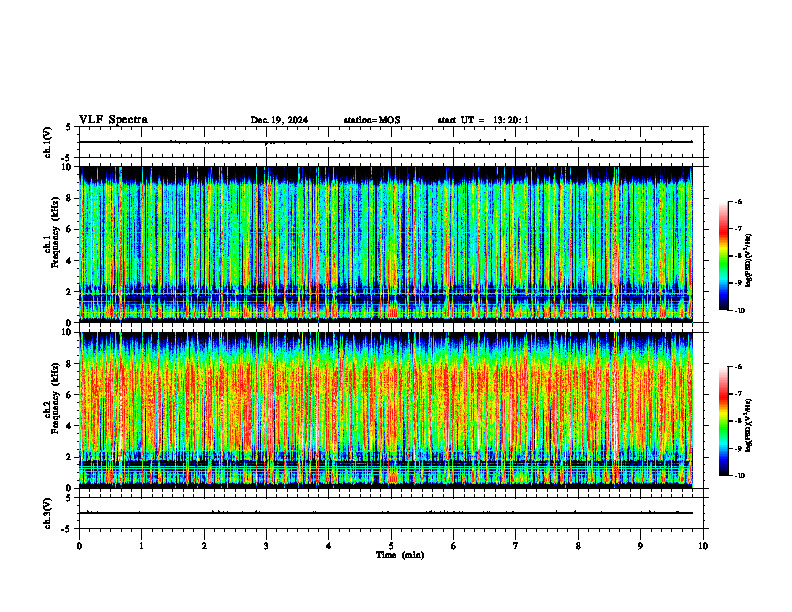Click the "VLF Spectra" plot title
792x612 pixels.
coord(113,120)
